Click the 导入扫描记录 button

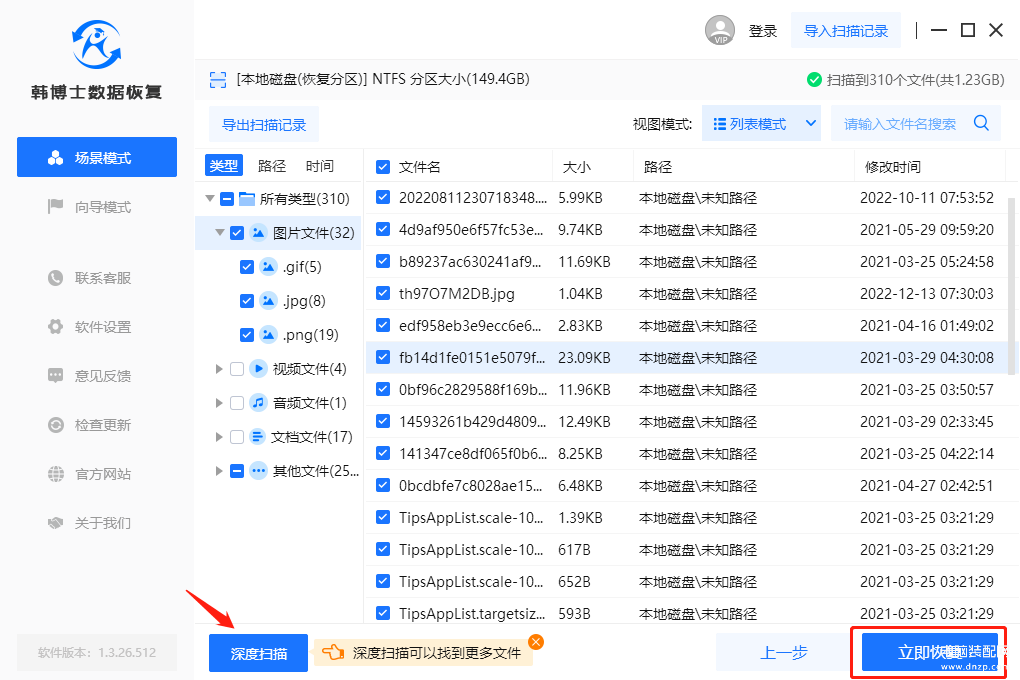[x=846, y=31]
